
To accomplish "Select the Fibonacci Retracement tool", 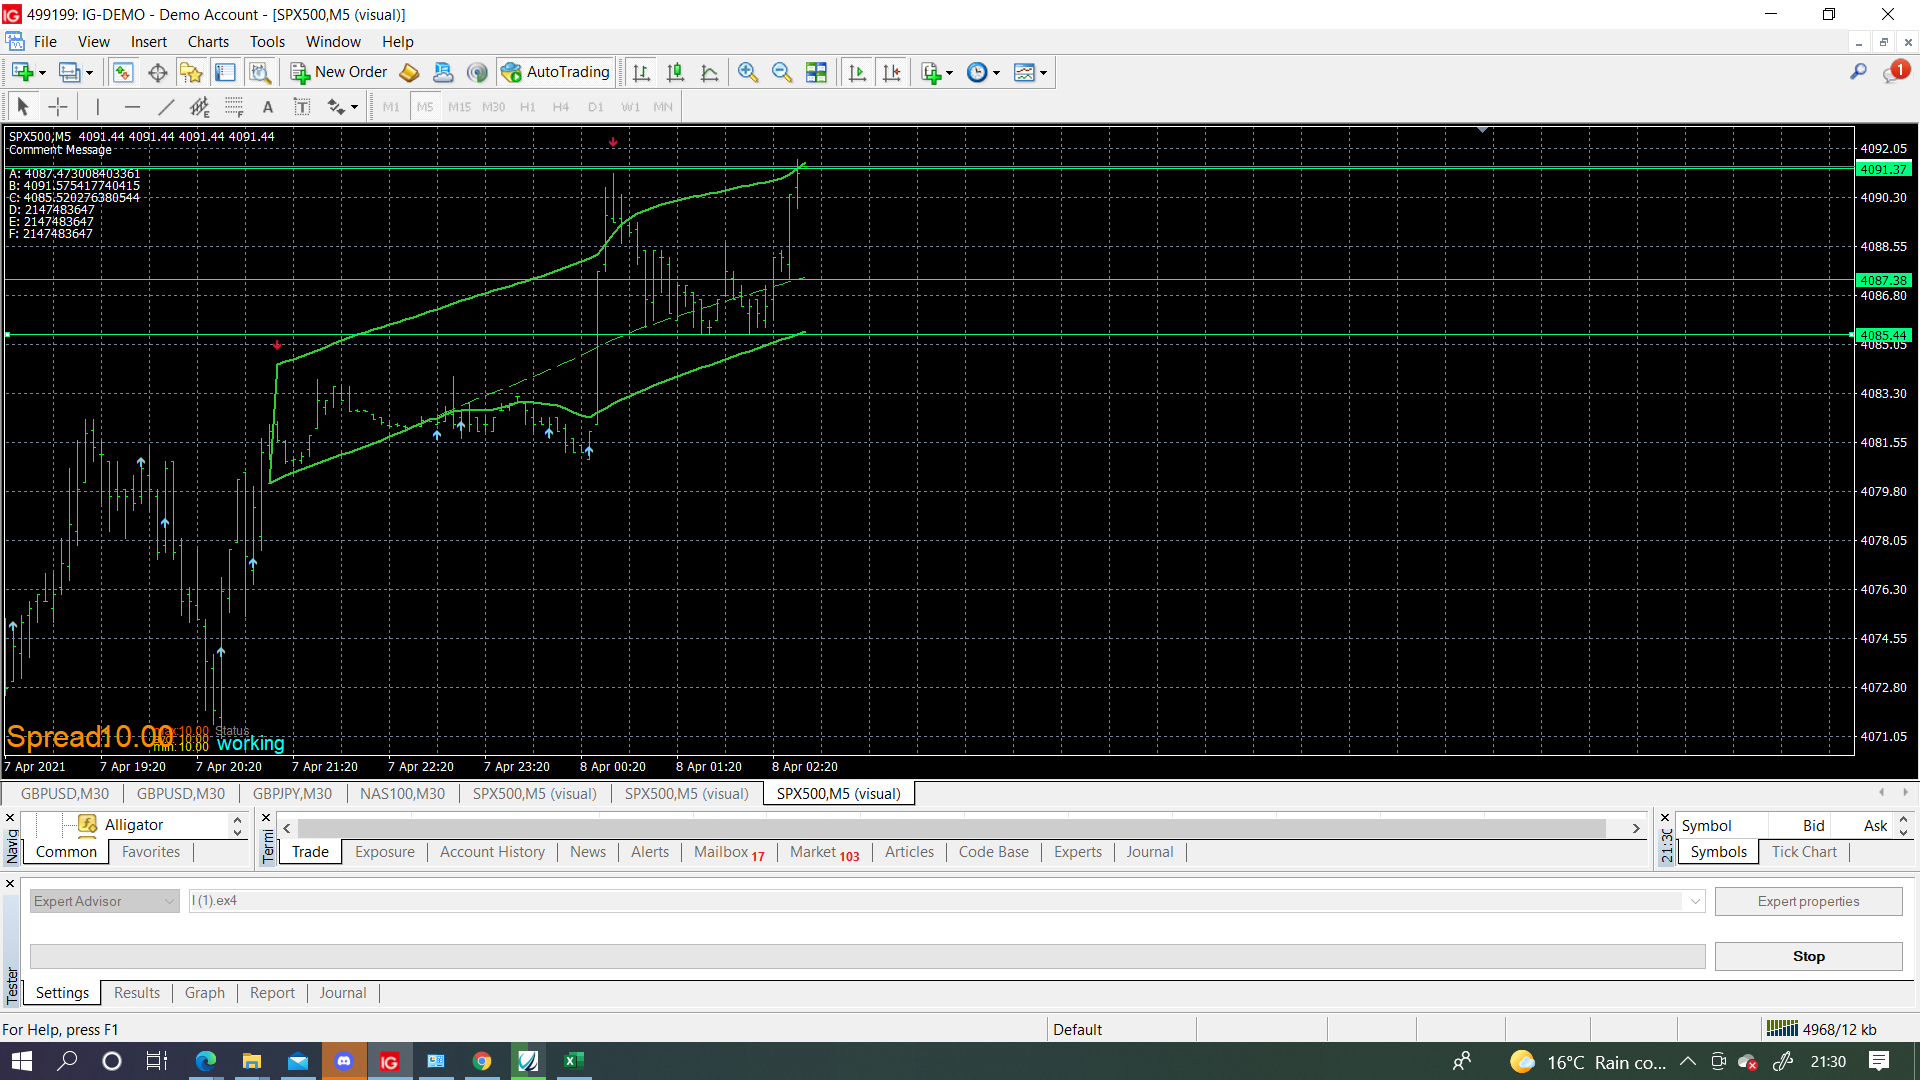I will (x=234, y=106).
